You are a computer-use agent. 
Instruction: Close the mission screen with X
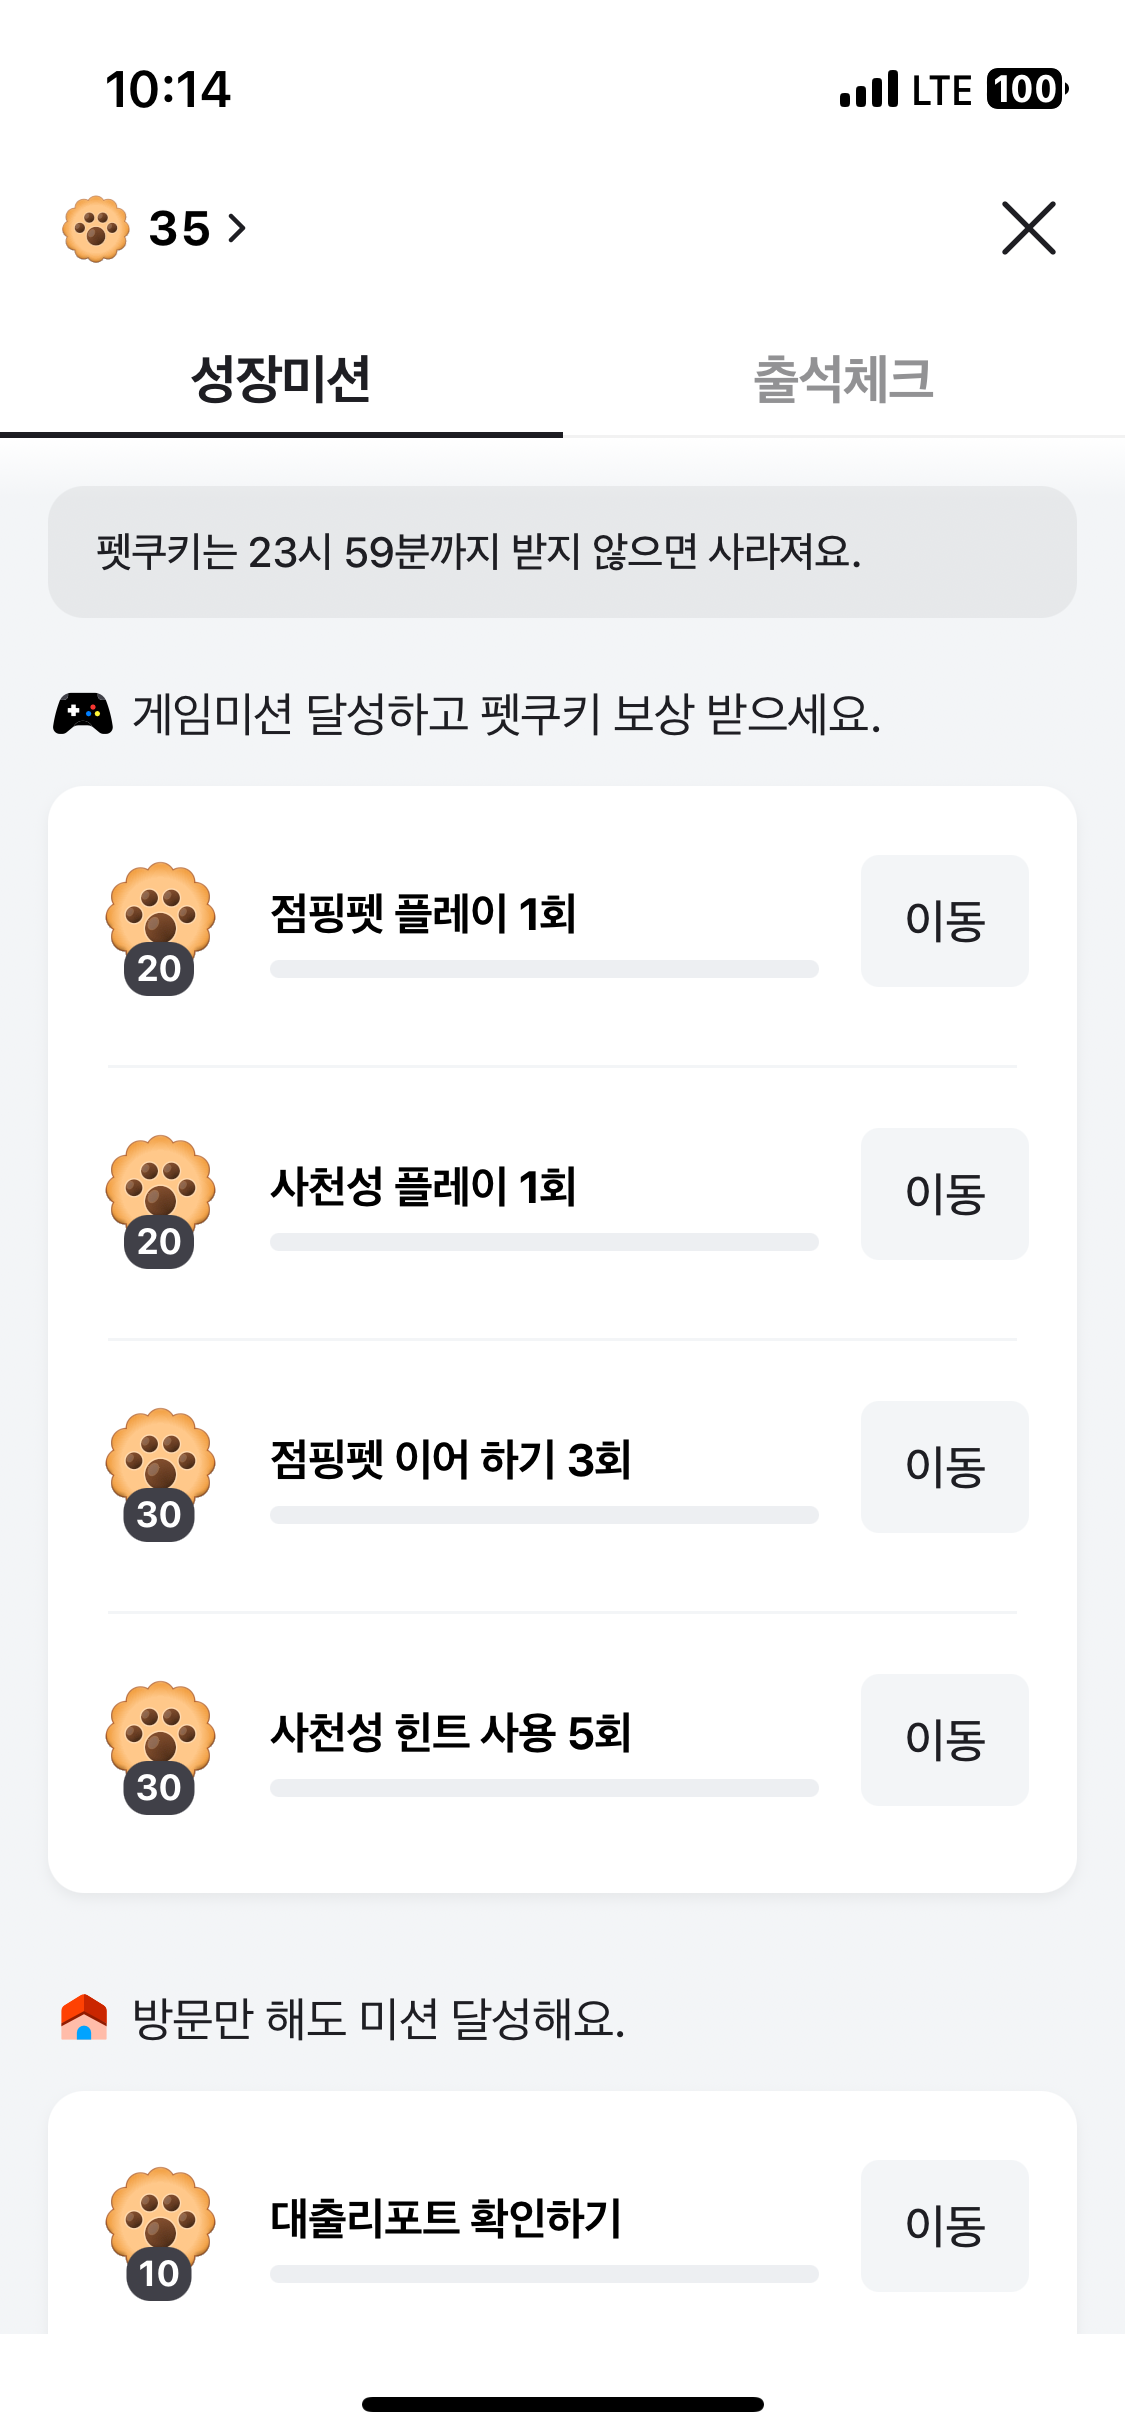pos(1028,229)
